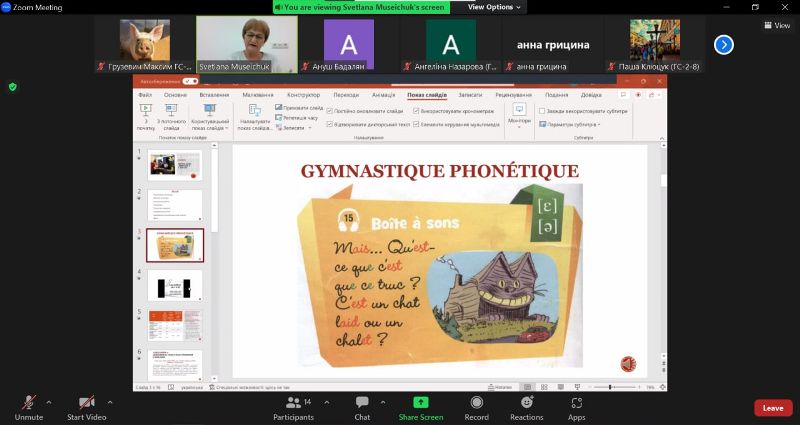The image size is (800, 425).
Task: Switch to Reading view in status bar
Action: click(560, 387)
